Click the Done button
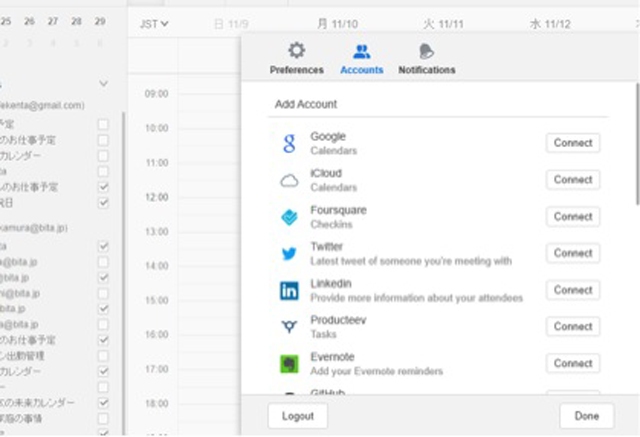The height and width of the screenshot is (437, 640). pos(587,416)
